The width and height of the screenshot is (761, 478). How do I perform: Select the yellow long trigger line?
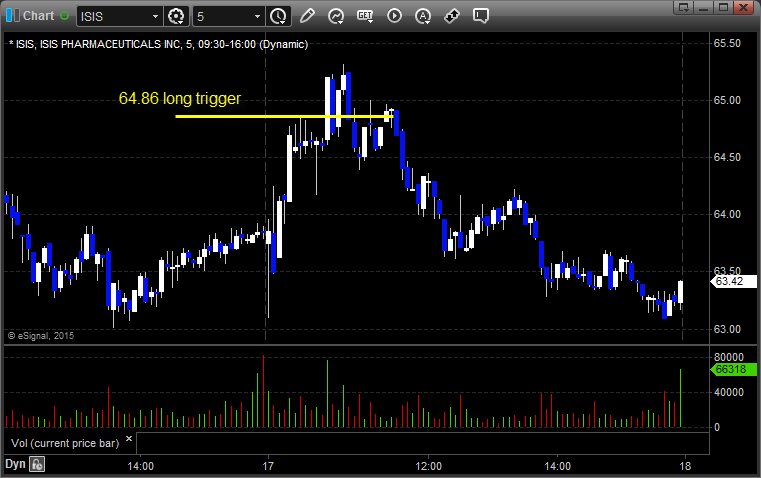pos(284,116)
